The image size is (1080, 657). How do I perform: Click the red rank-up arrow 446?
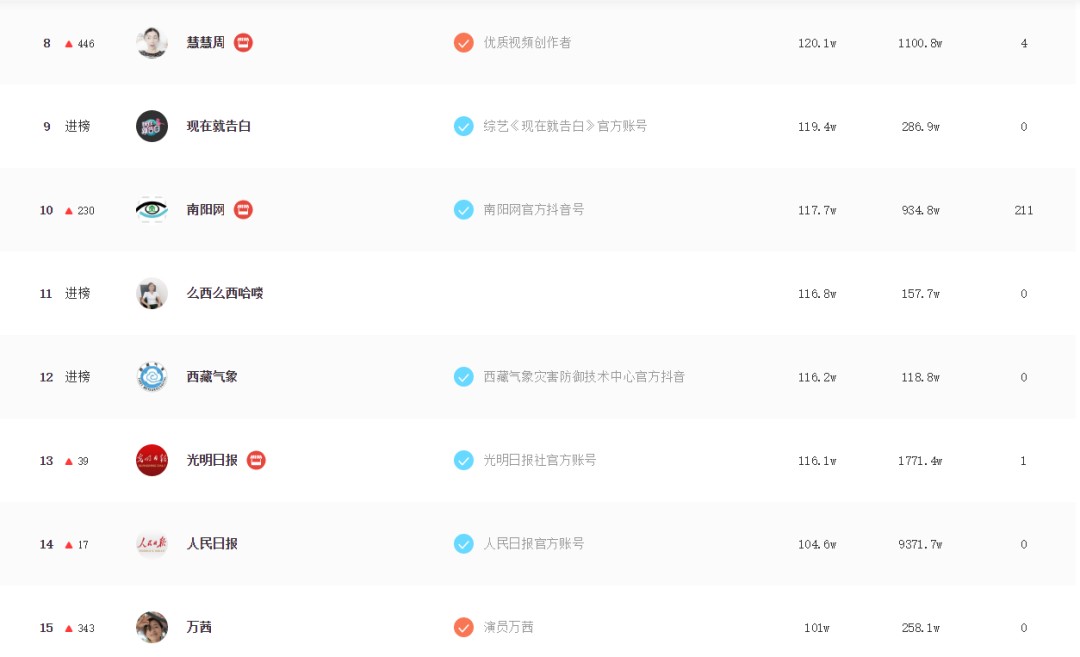(79, 43)
